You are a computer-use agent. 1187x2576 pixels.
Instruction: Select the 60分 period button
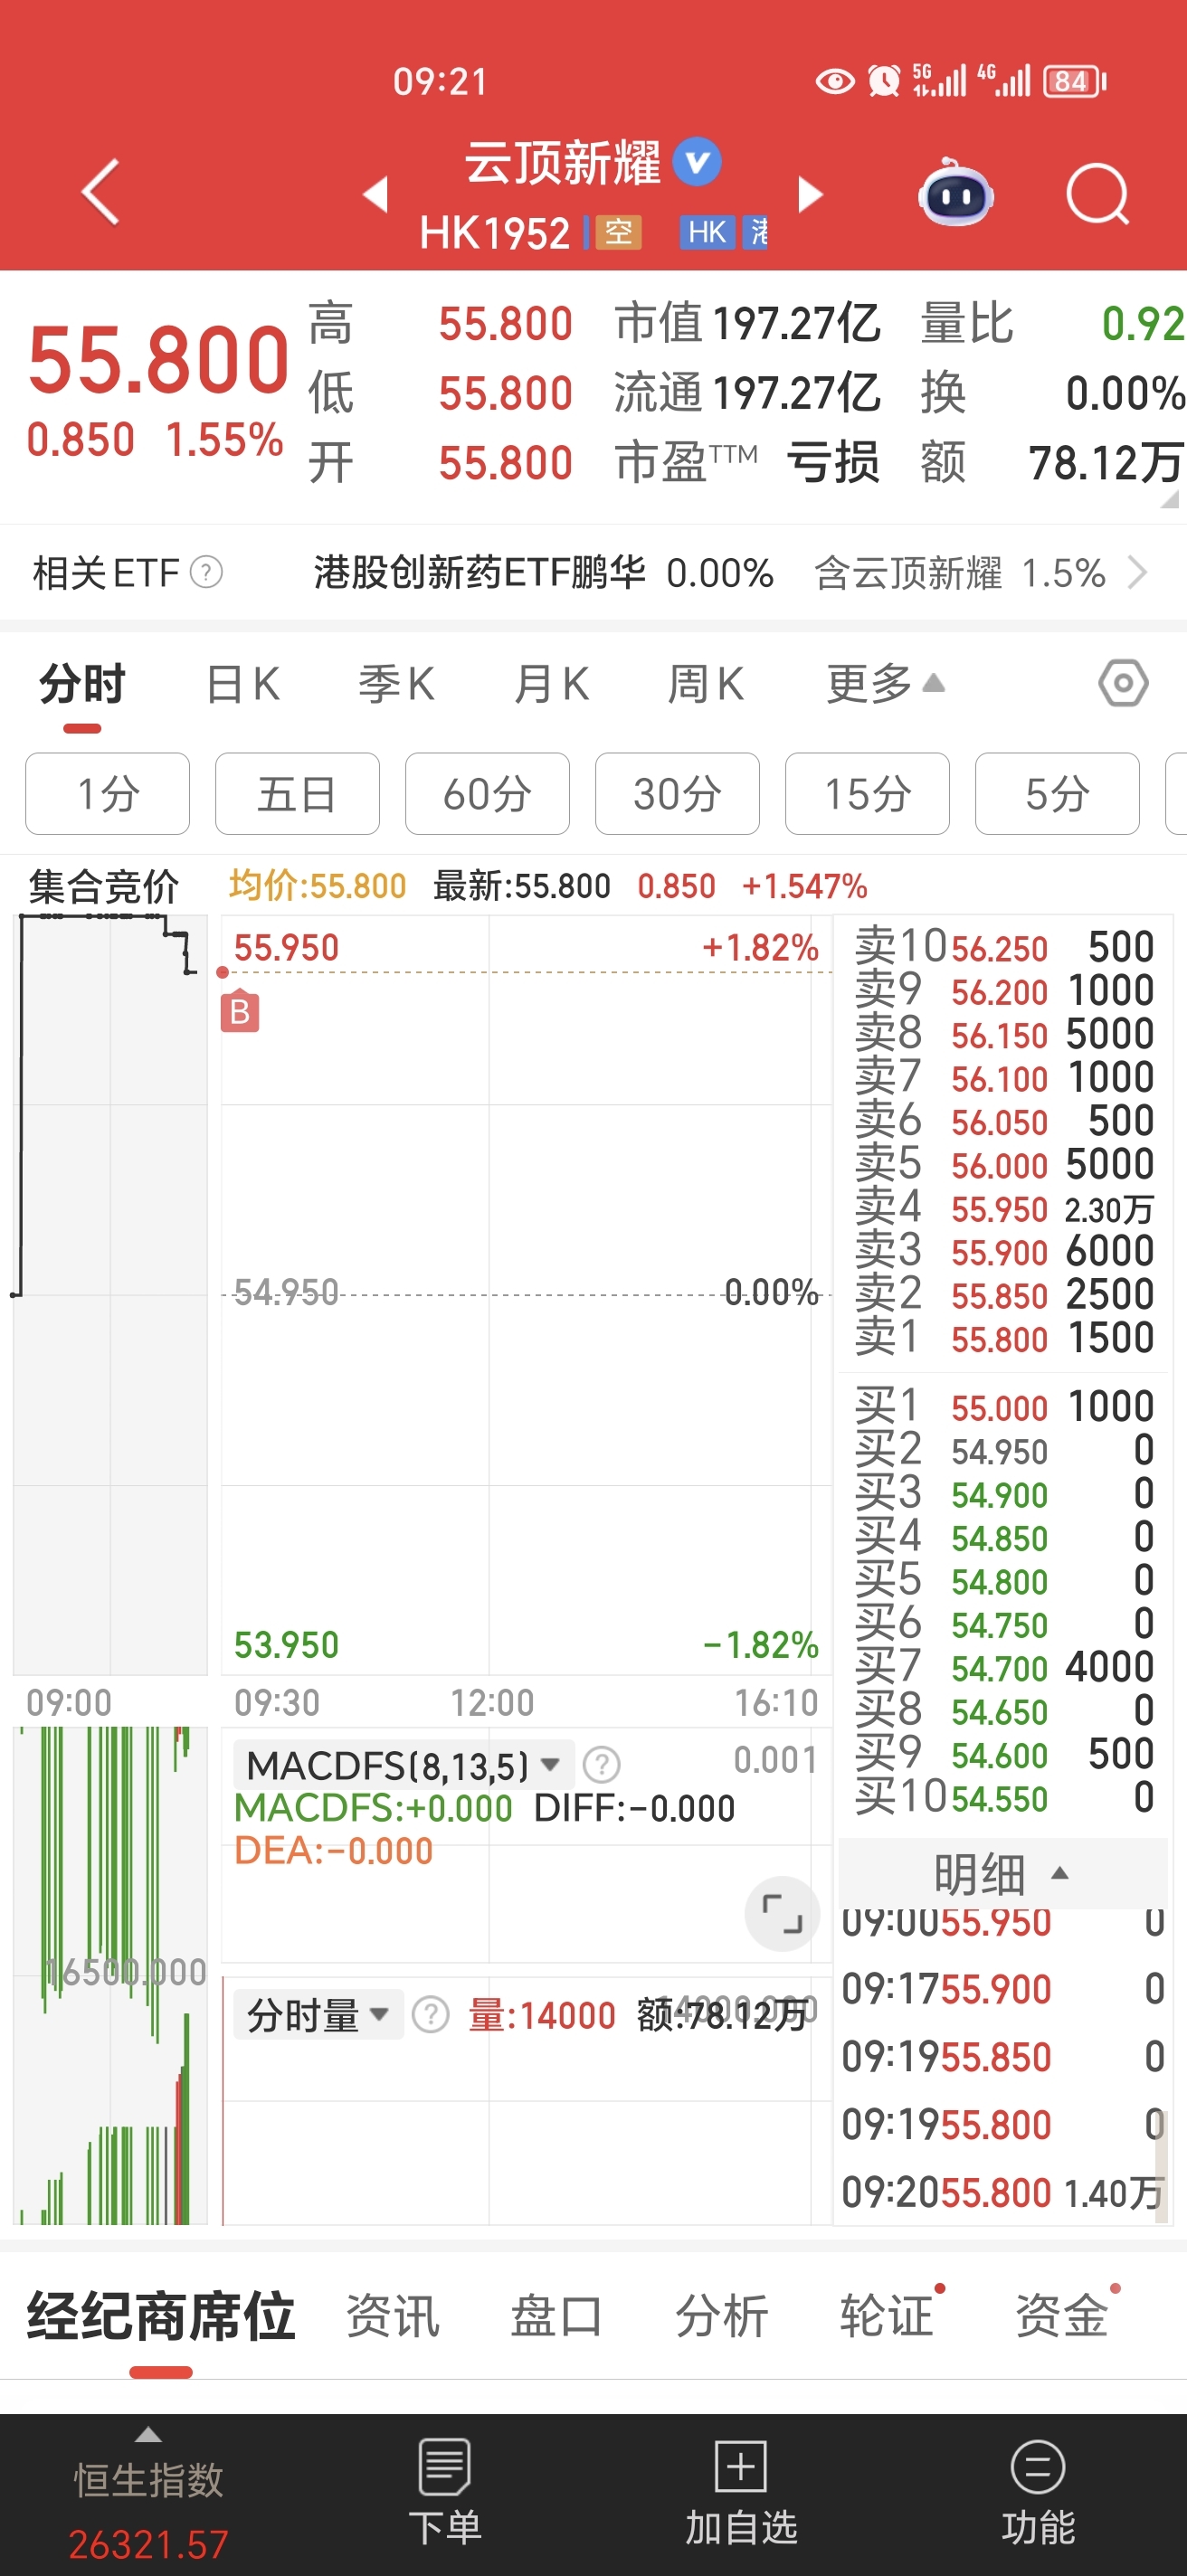(x=487, y=794)
